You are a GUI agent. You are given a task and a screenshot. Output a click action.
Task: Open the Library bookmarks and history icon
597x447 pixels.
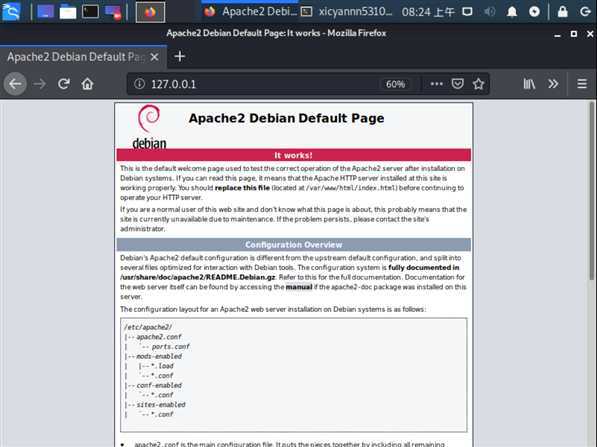529,84
